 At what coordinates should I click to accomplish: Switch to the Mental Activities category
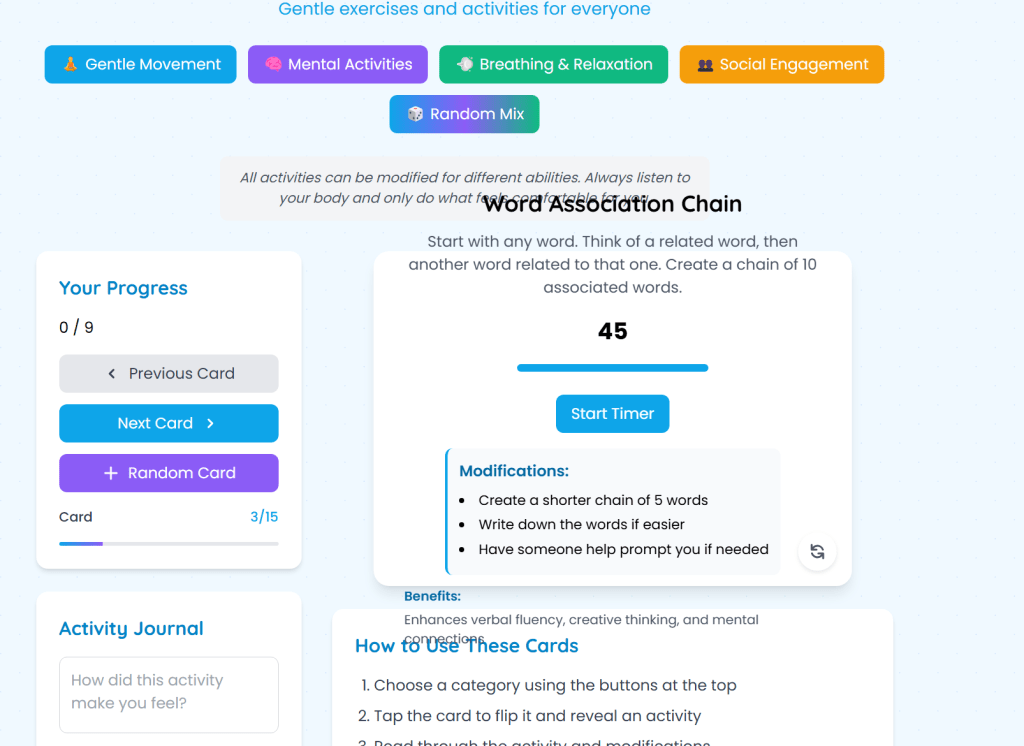click(338, 64)
